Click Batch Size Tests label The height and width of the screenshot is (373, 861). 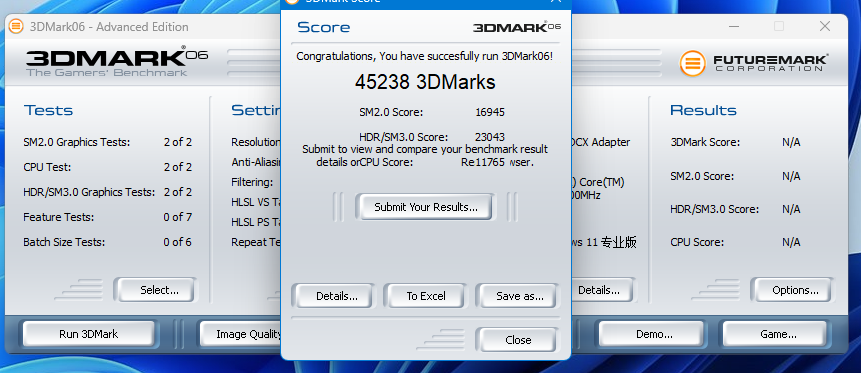click(x=64, y=242)
